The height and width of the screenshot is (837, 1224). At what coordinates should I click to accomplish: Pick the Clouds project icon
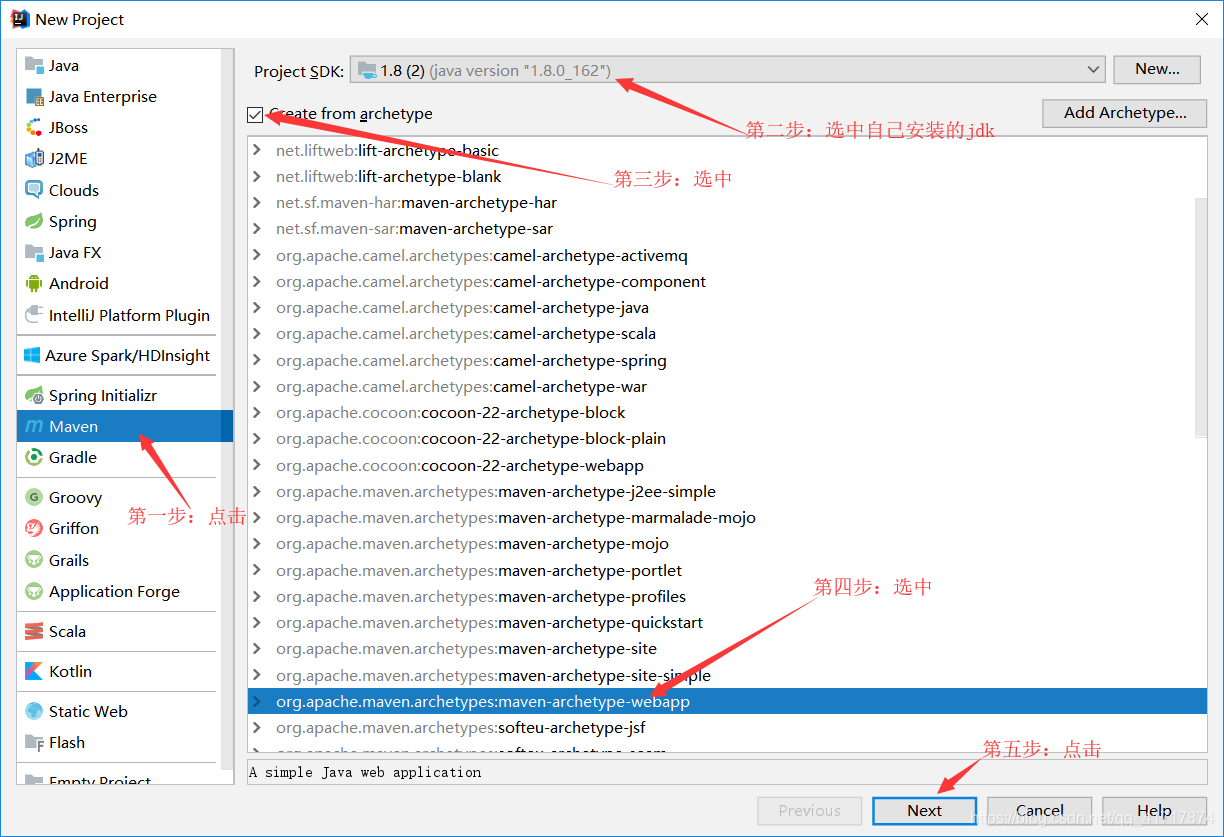coord(34,190)
